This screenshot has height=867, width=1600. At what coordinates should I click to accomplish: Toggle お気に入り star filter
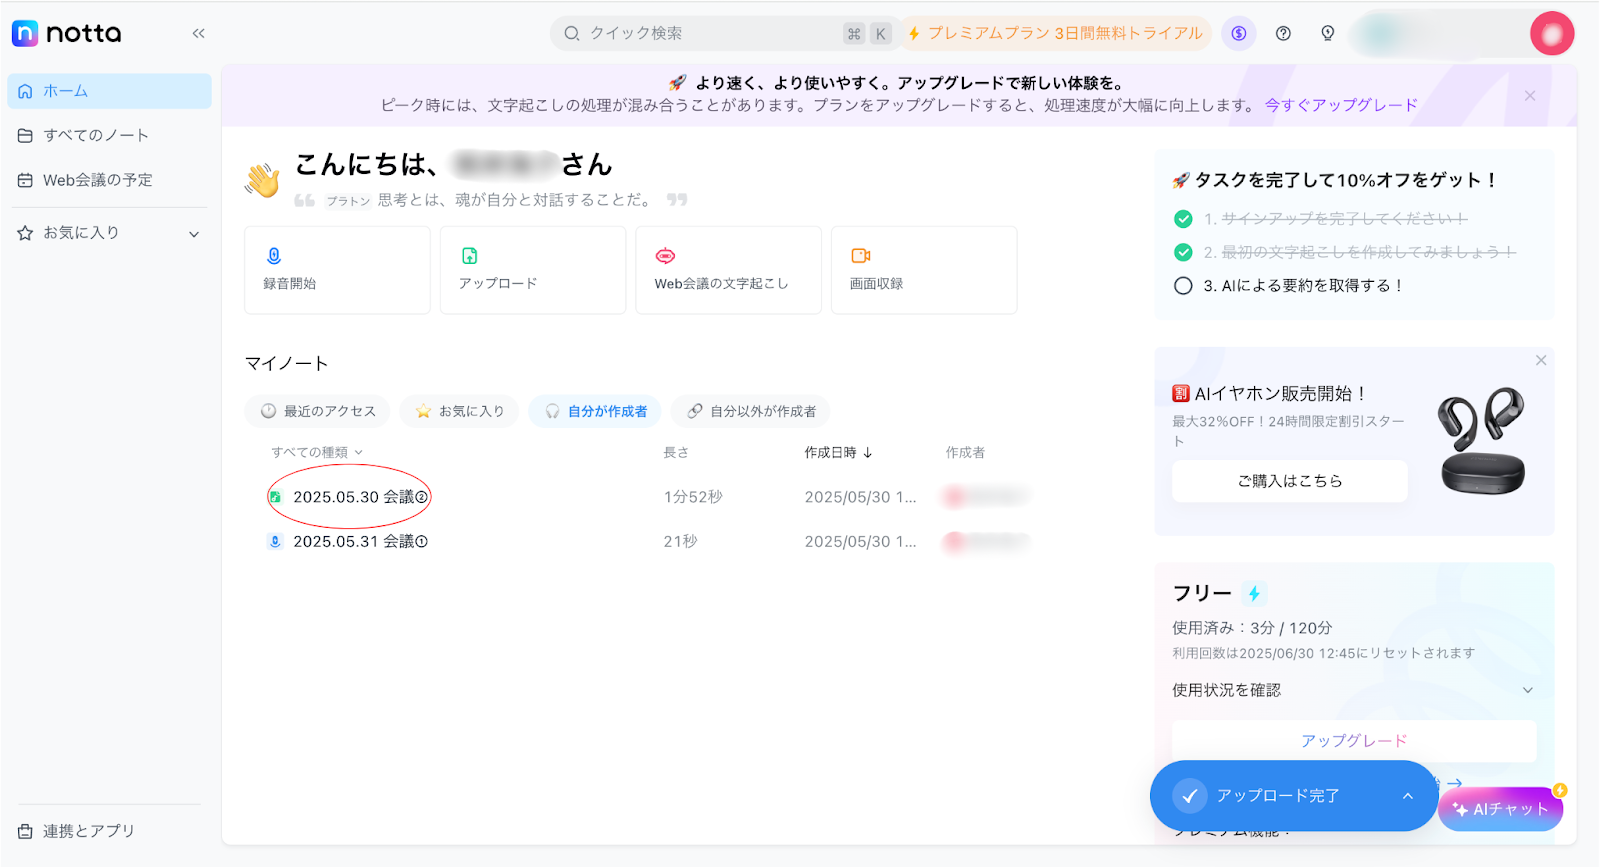(x=459, y=411)
